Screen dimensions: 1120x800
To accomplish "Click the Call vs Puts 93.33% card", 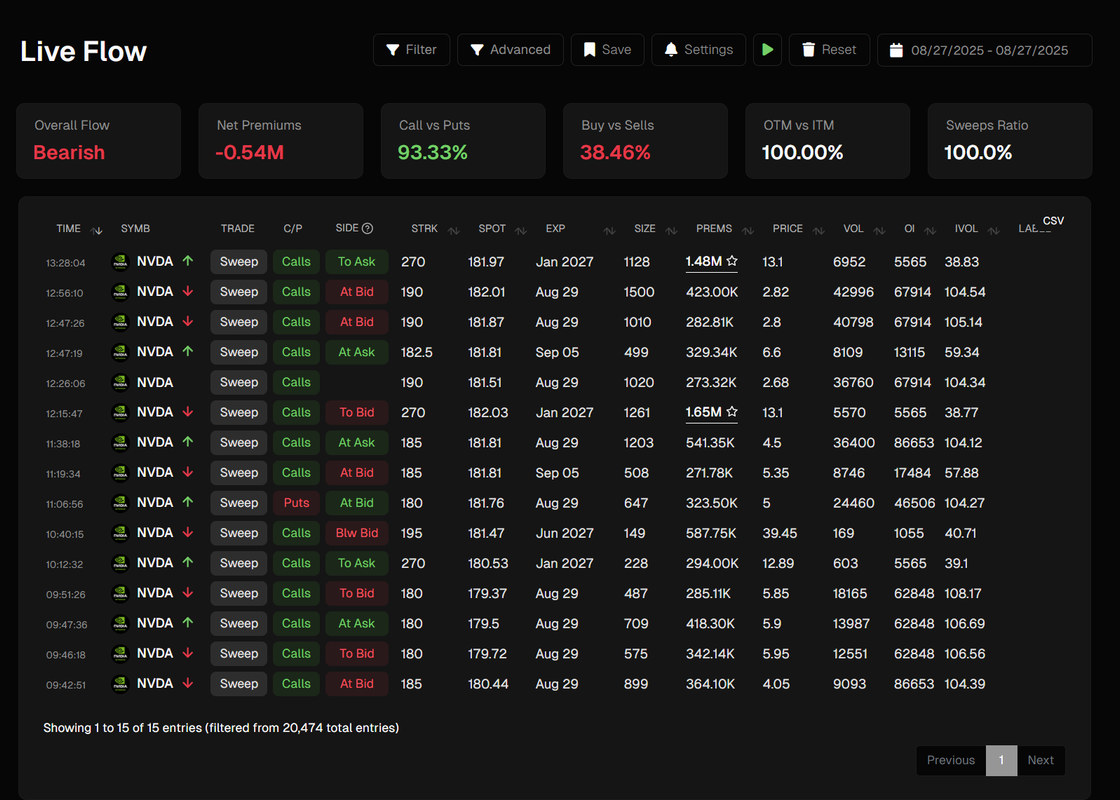I will click(x=463, y=141).
